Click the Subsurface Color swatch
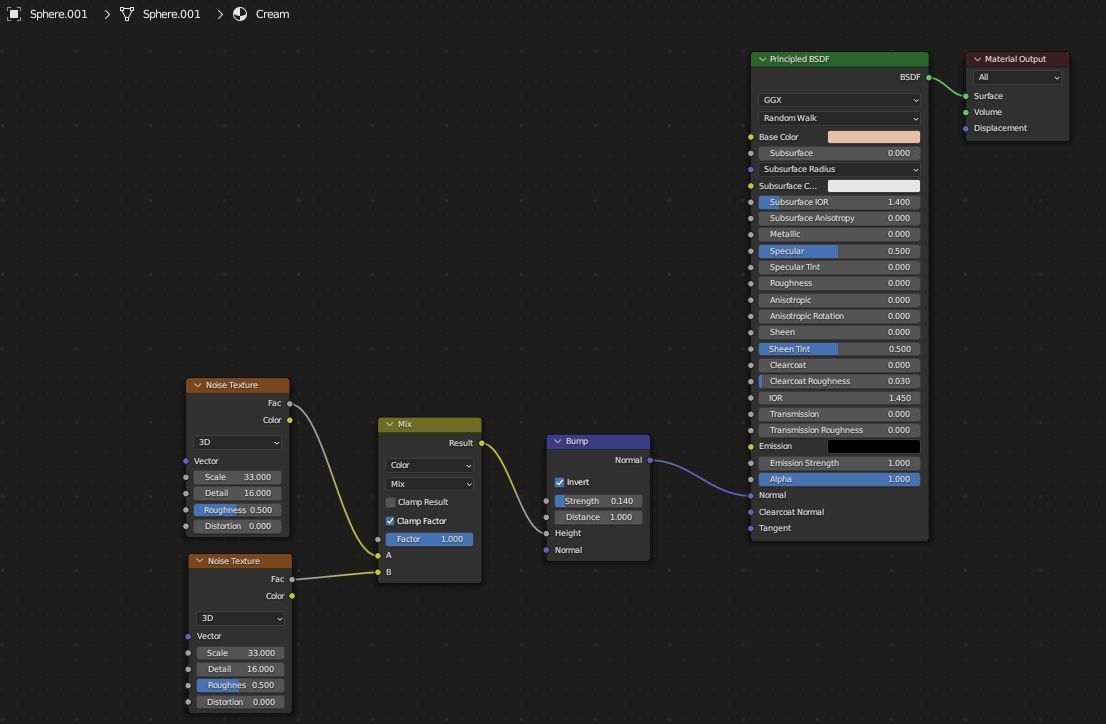Screen dimensions: 1106x724 coord(873,186)
